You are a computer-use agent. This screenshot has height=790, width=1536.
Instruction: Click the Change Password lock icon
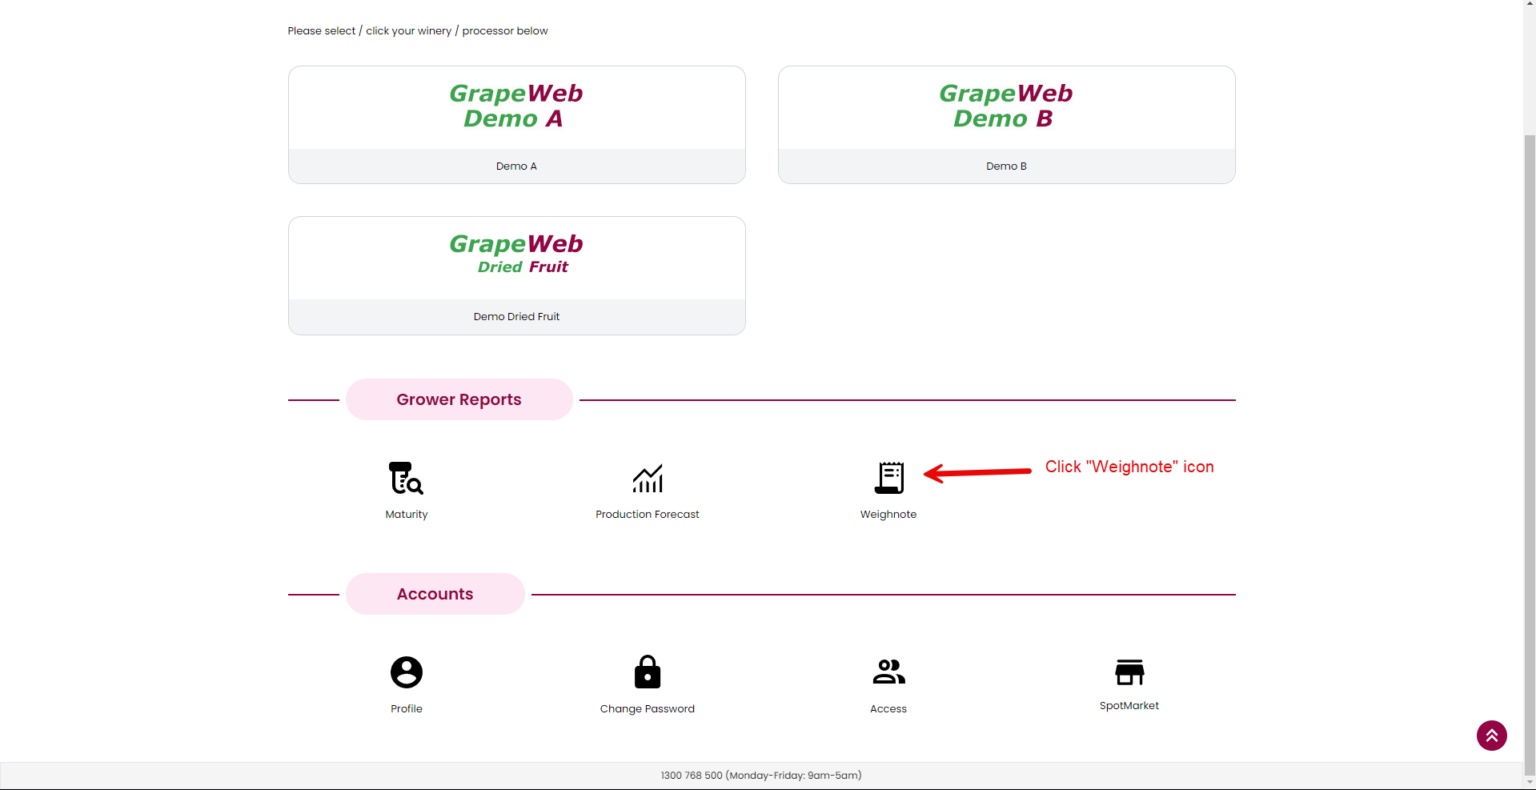click(647, 672)
